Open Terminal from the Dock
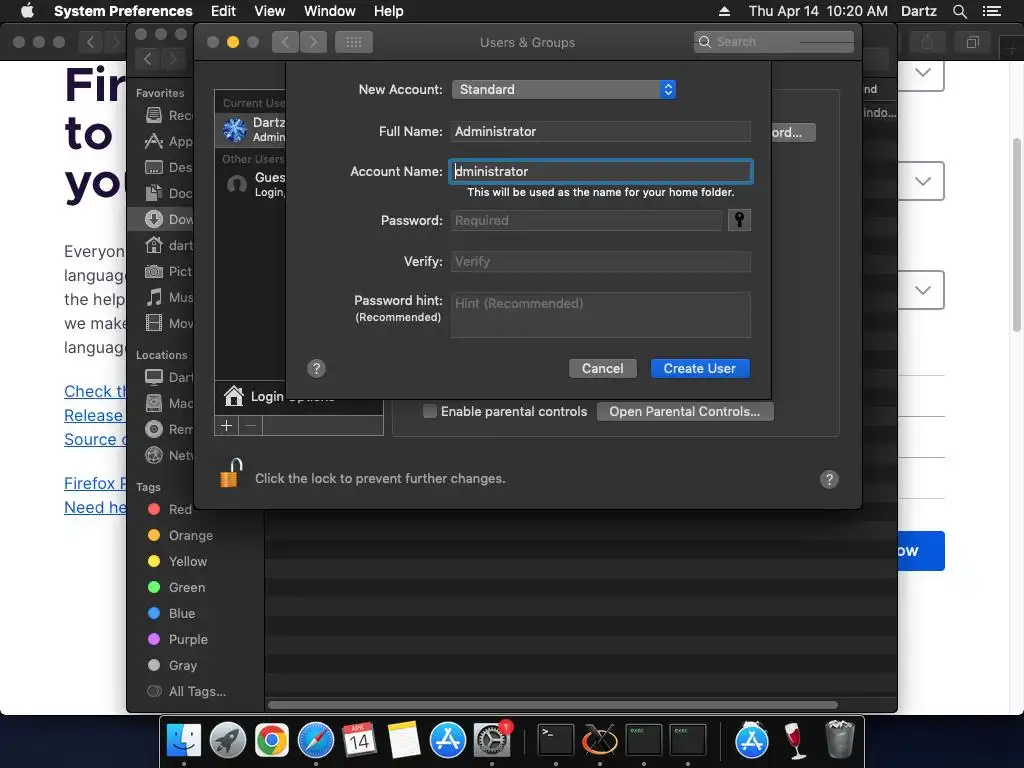Image resolution: width=1024 pixels, height=768 pixels. pyautogui.click(x=556, y=741)
